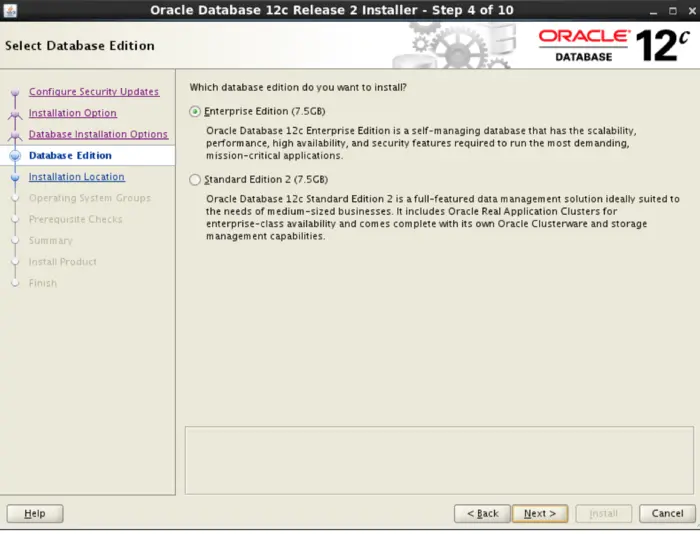Click the greyed Finish step

click(43, 283)
